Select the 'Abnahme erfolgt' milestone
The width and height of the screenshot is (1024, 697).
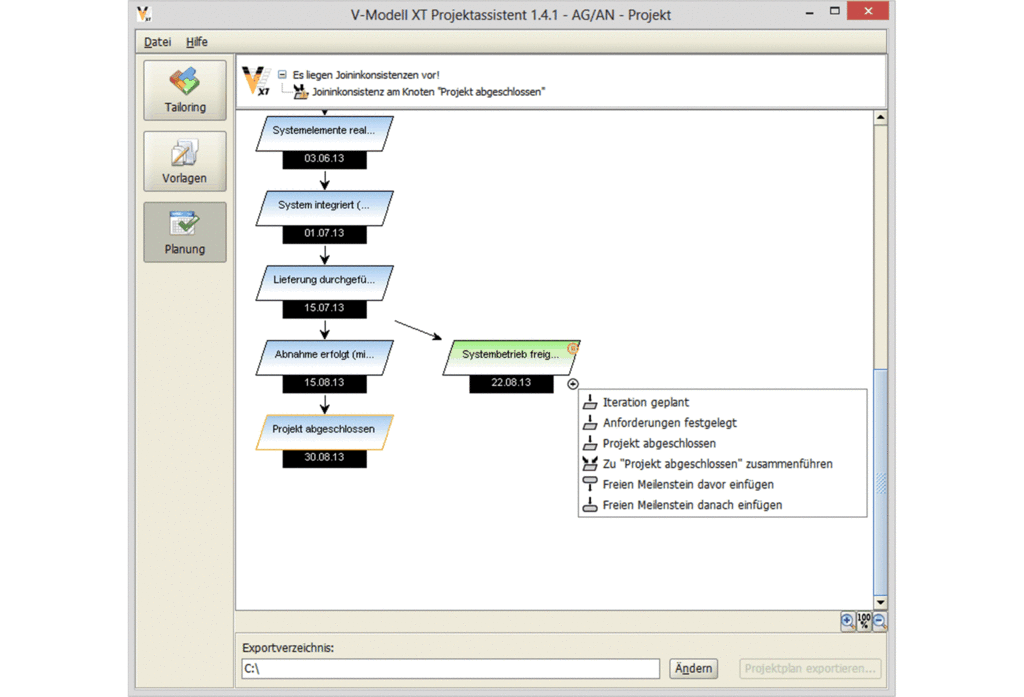(324, 357)
